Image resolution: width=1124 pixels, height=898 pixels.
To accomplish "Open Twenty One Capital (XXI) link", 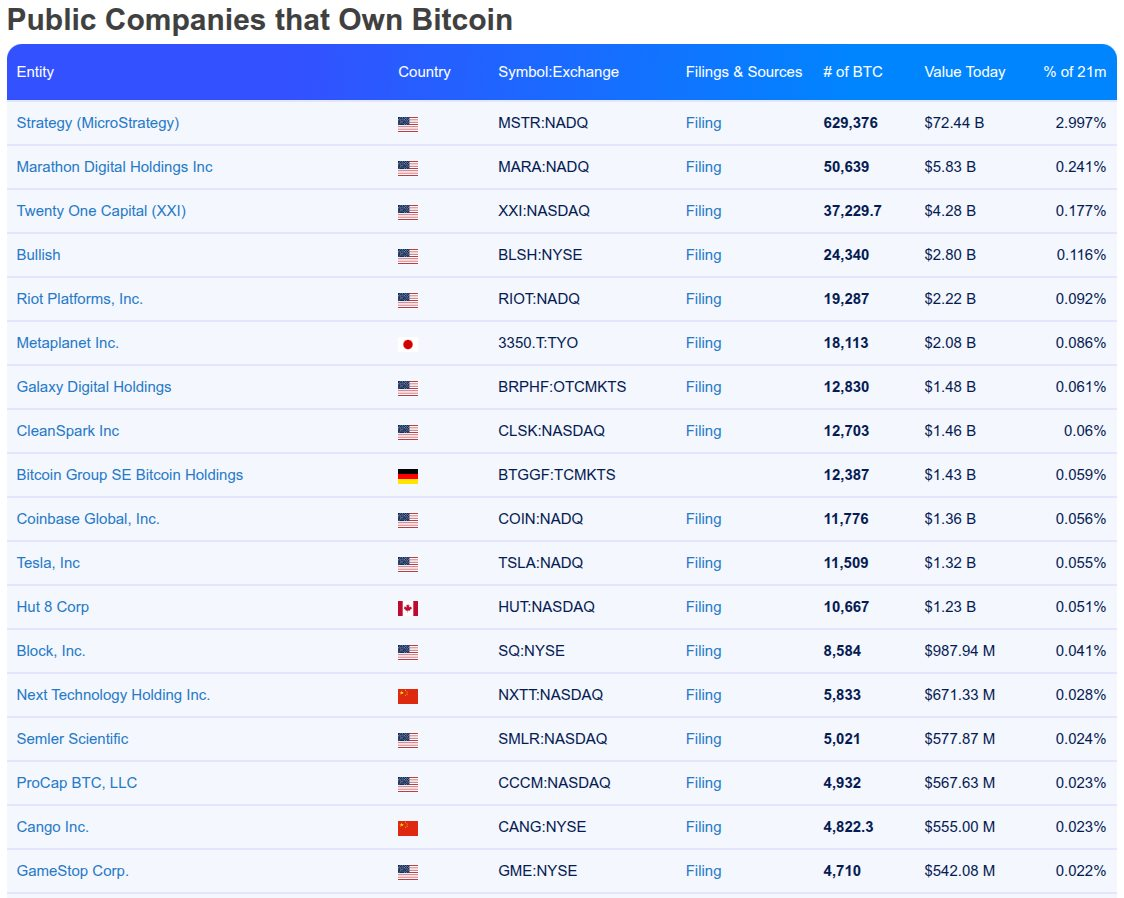I will click(101, 211).
